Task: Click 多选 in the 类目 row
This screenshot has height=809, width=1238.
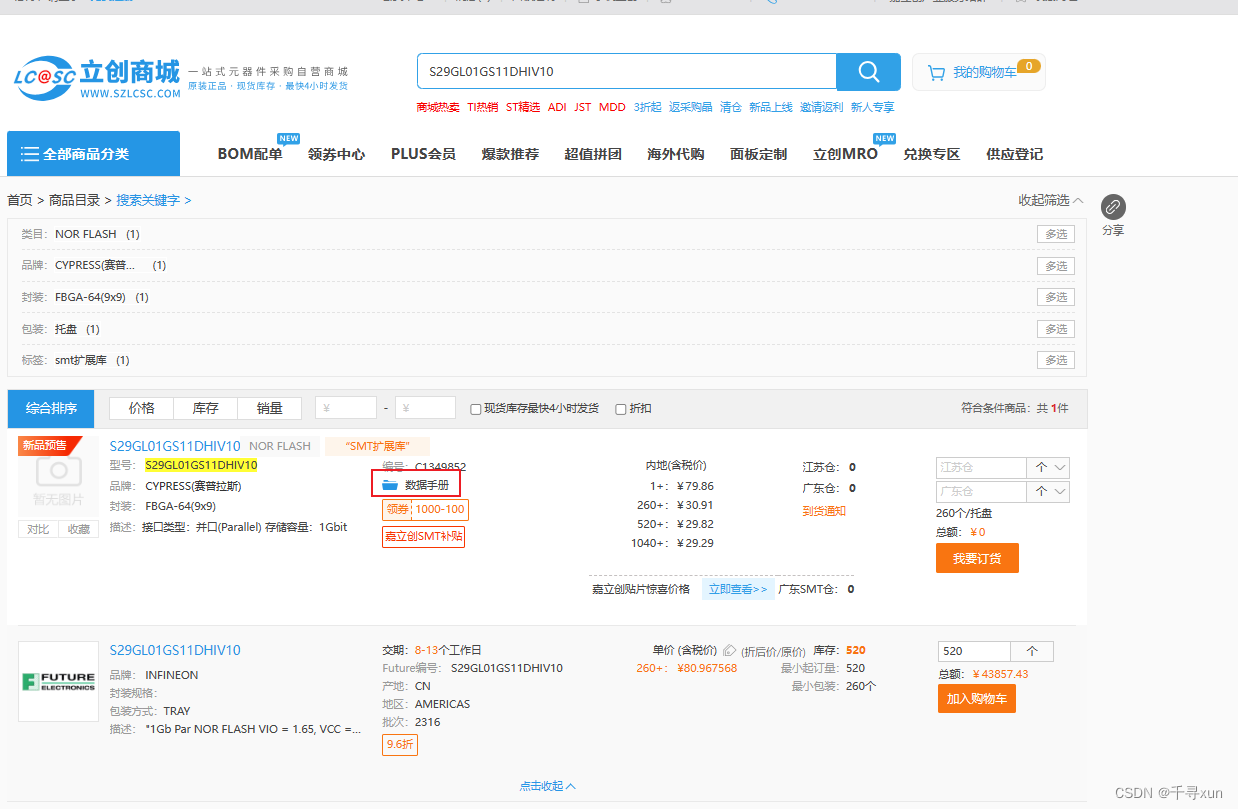Action: [x=1056, y=234]
